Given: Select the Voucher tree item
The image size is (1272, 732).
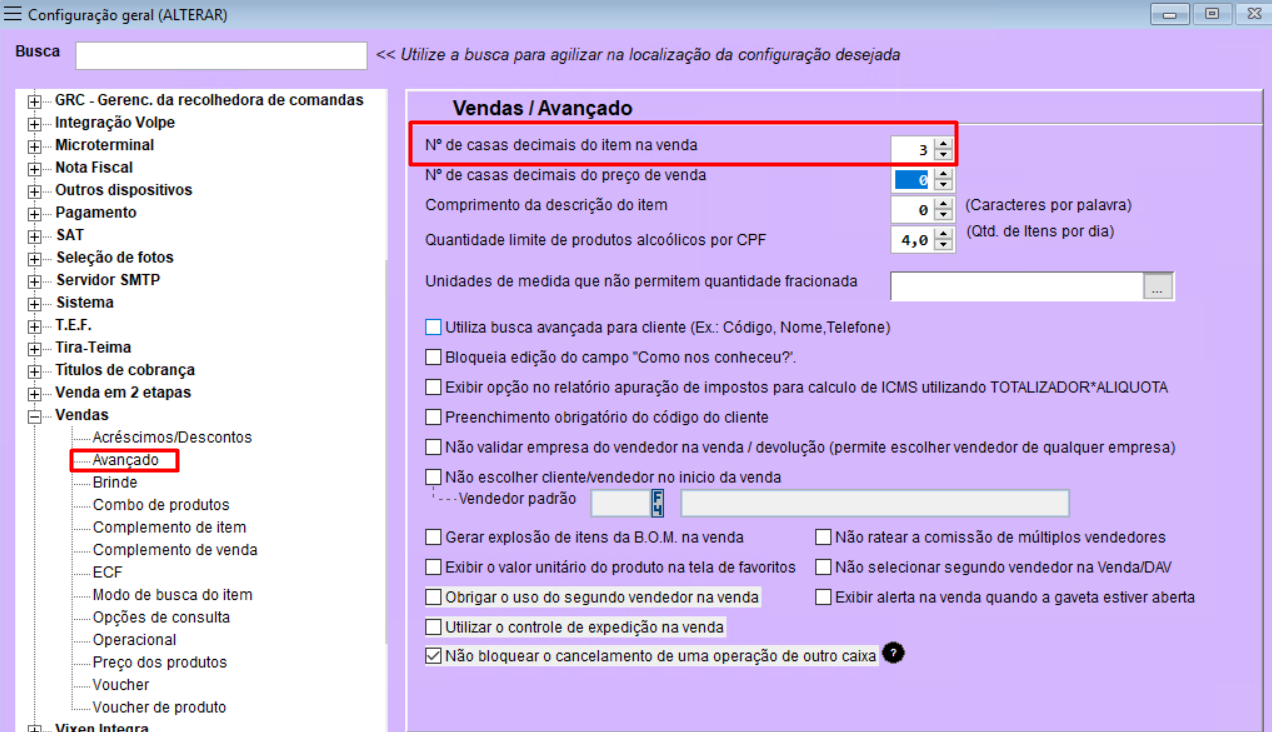Looking at the screenshot, I should click(121, 685).
